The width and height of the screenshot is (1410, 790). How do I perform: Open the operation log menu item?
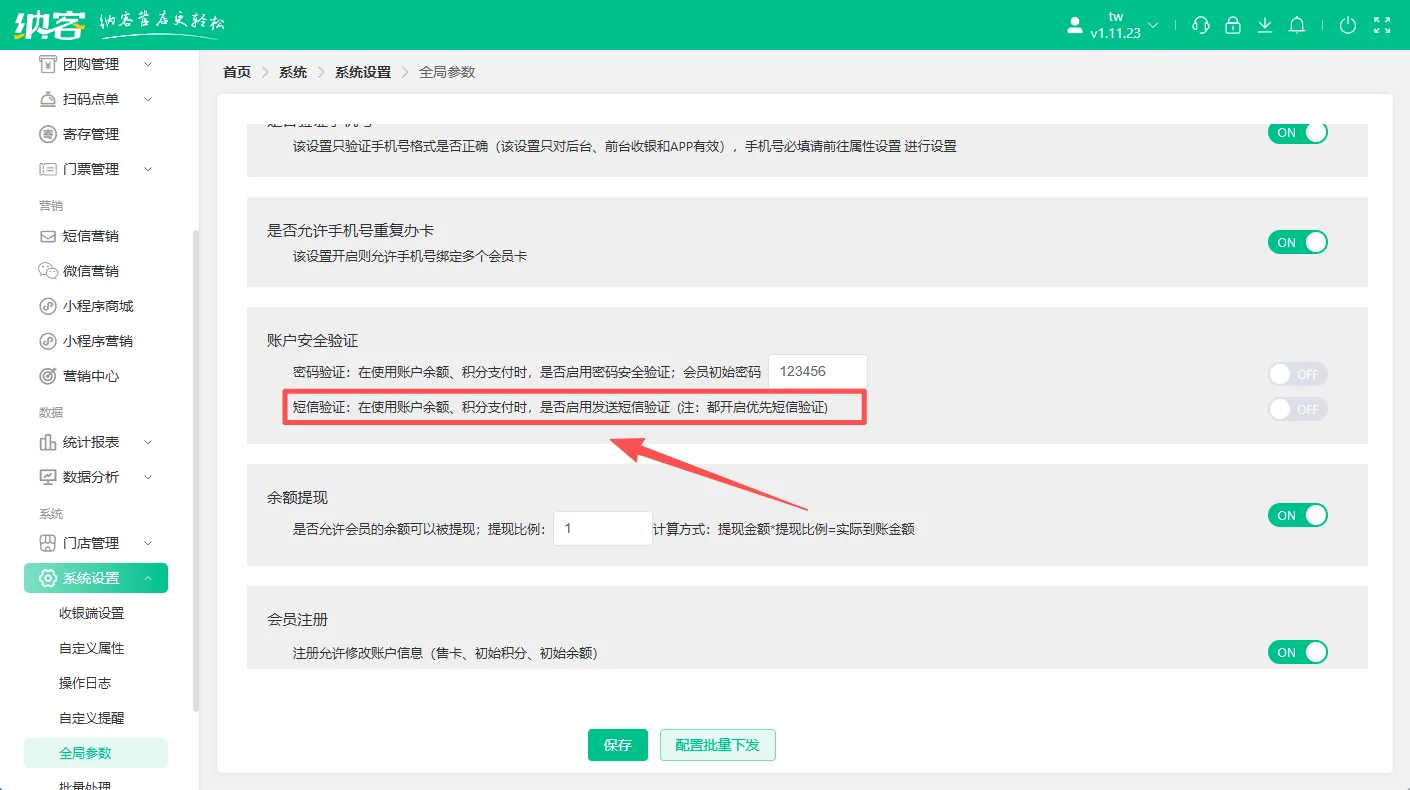pos(85,683)
